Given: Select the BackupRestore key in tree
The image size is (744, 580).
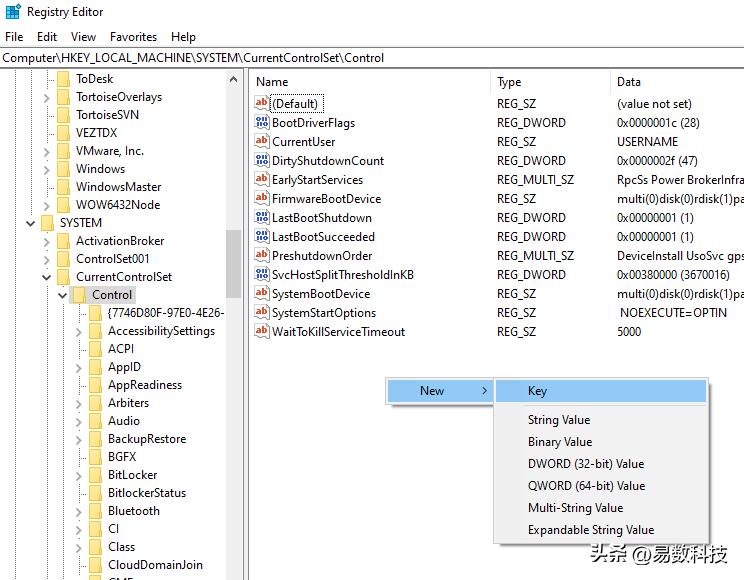Looking at the screenshot, I should pyautogui.click(x=146, y=439).
